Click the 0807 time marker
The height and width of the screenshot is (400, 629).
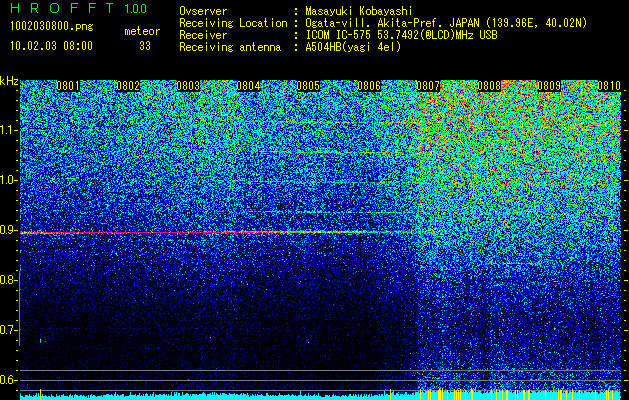(x=428, y=86)
